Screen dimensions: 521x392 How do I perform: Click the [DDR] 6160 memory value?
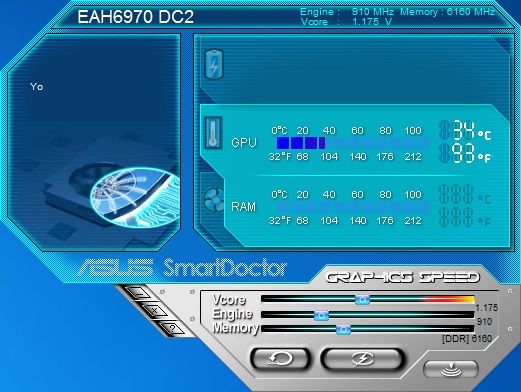click(x=467, y=339)
